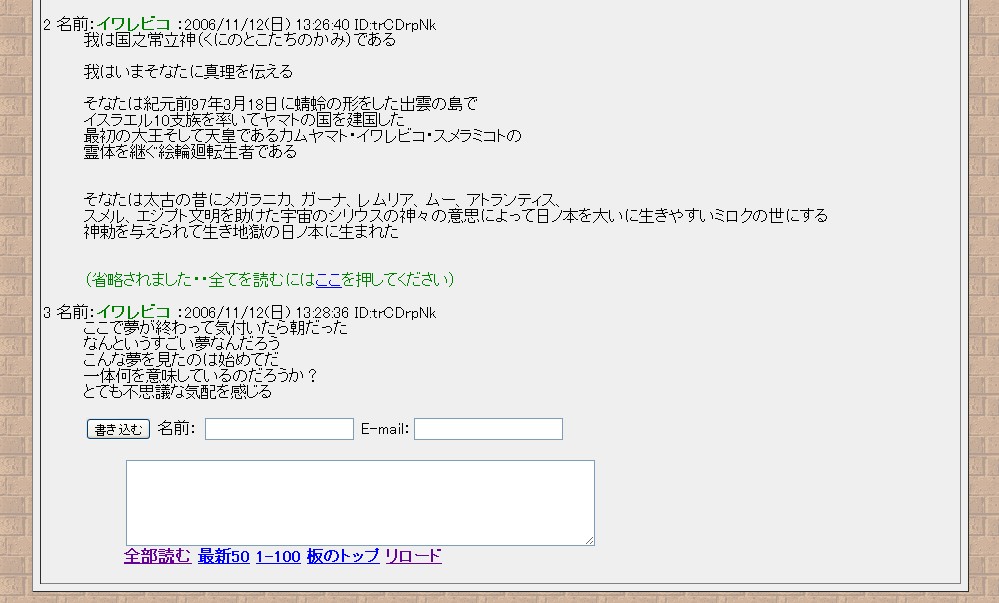Click post number 2
The width and height of the screenshot is (999, 603).
47,24
